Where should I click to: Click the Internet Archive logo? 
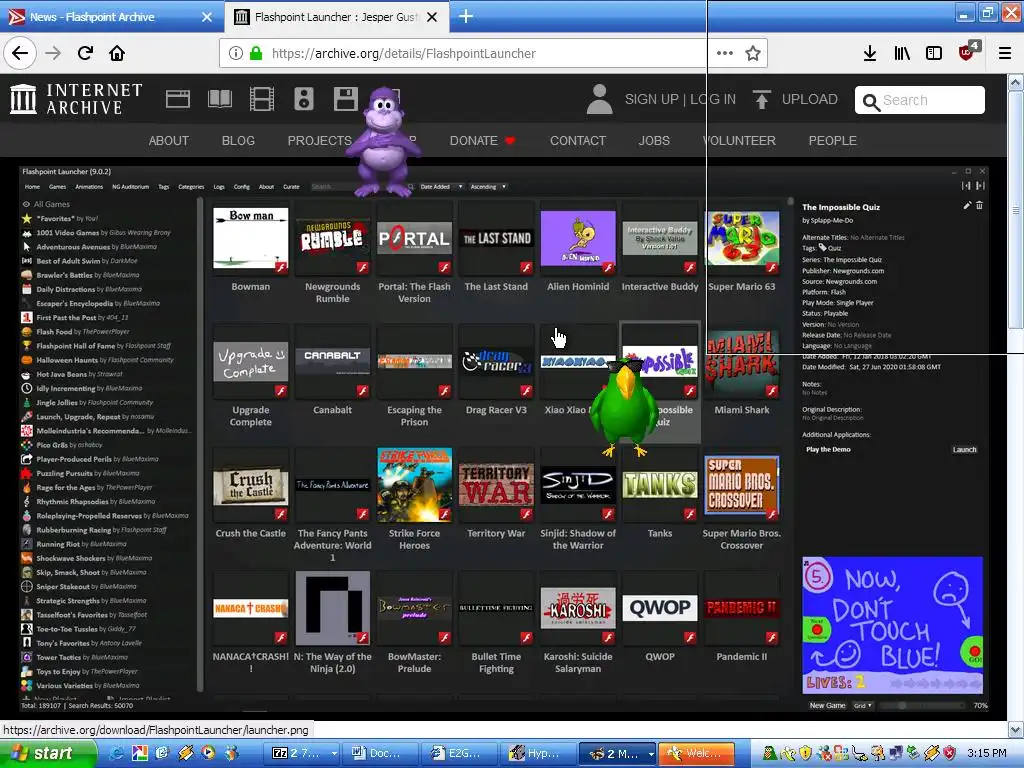(x=76, y=99)
